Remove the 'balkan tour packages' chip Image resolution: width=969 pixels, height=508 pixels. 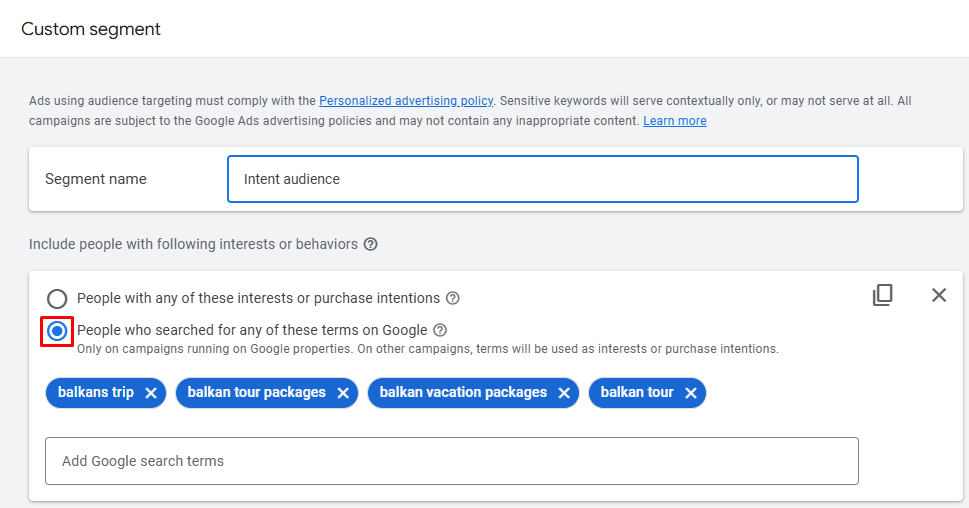tap(343, 393)
